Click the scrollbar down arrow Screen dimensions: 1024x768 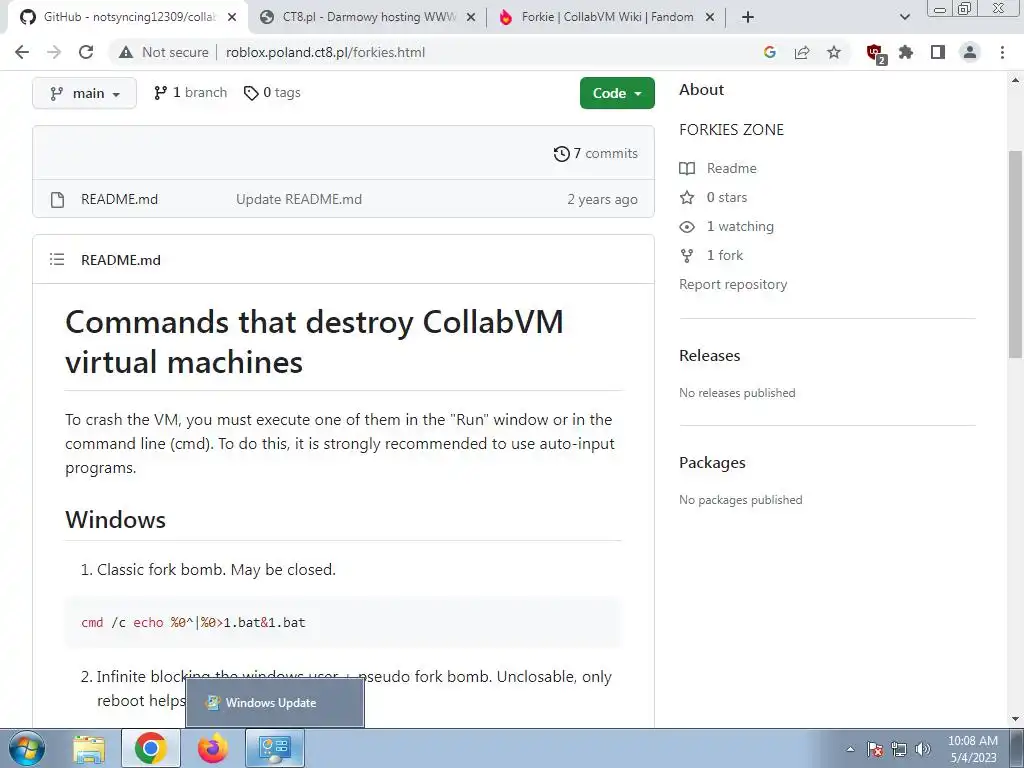1015,719
